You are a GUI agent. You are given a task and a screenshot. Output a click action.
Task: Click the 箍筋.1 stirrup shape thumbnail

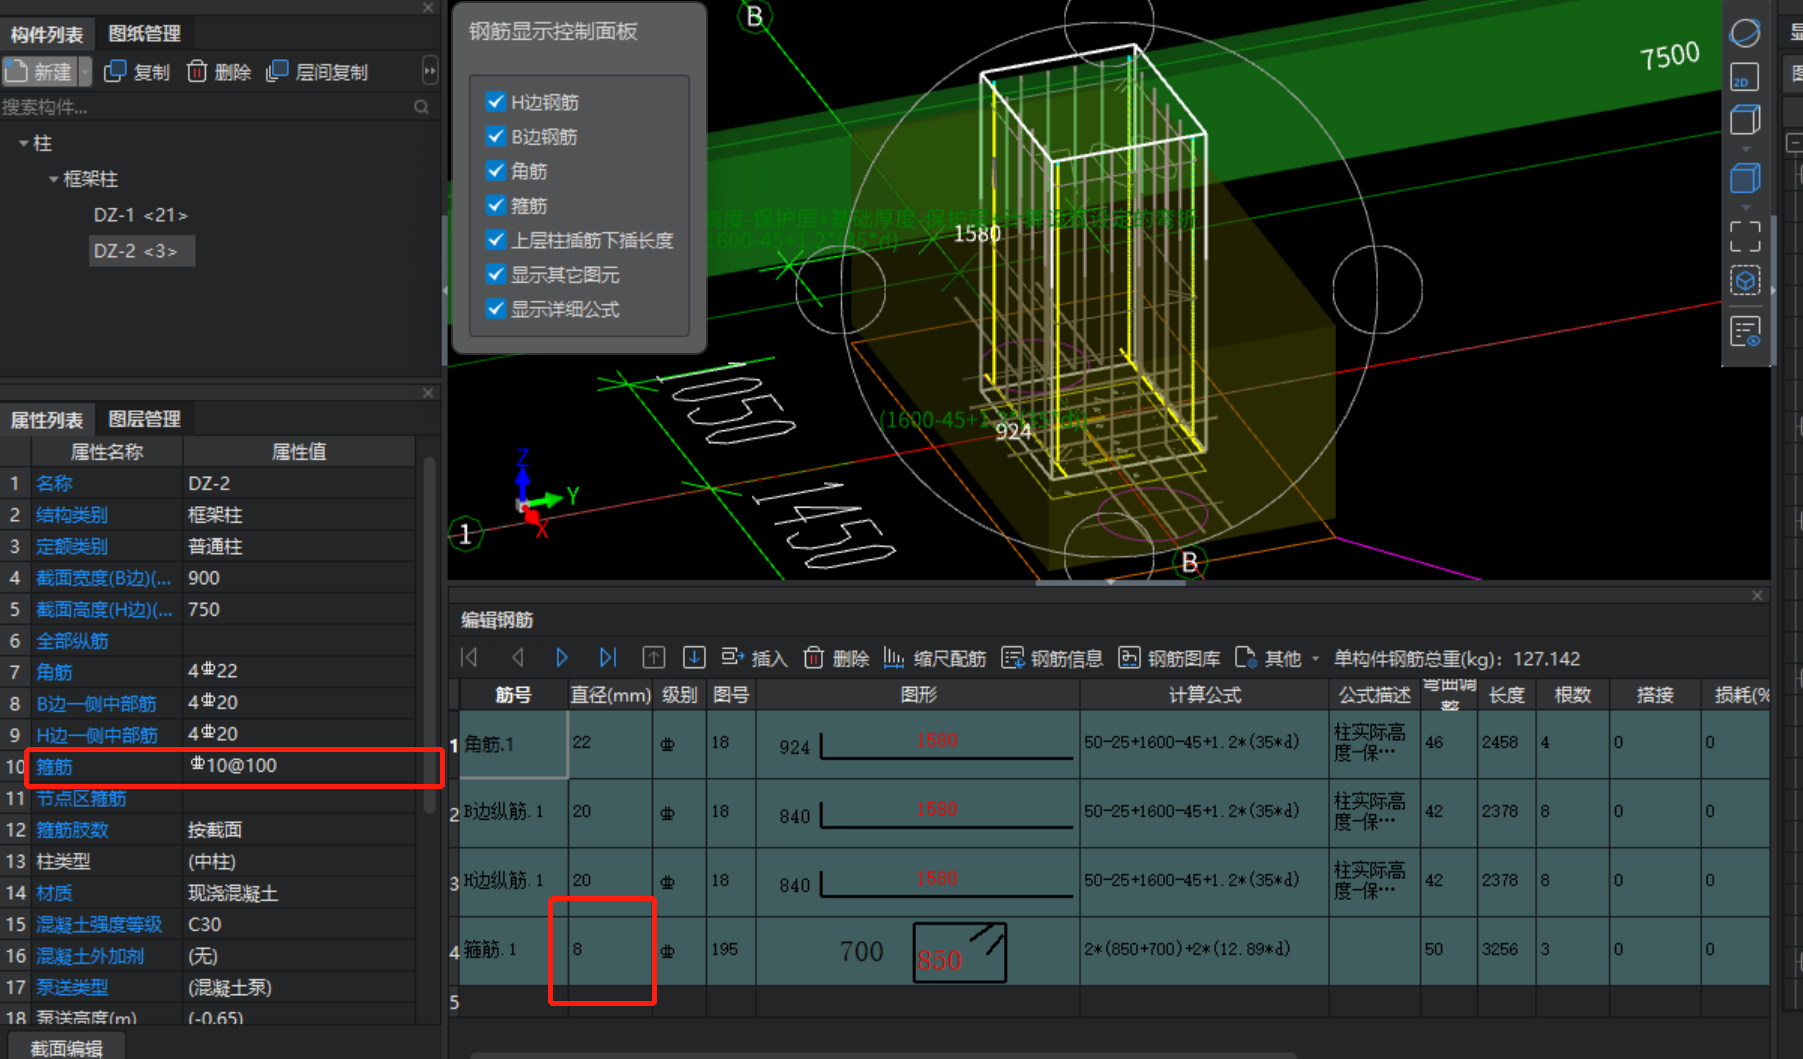960,952
